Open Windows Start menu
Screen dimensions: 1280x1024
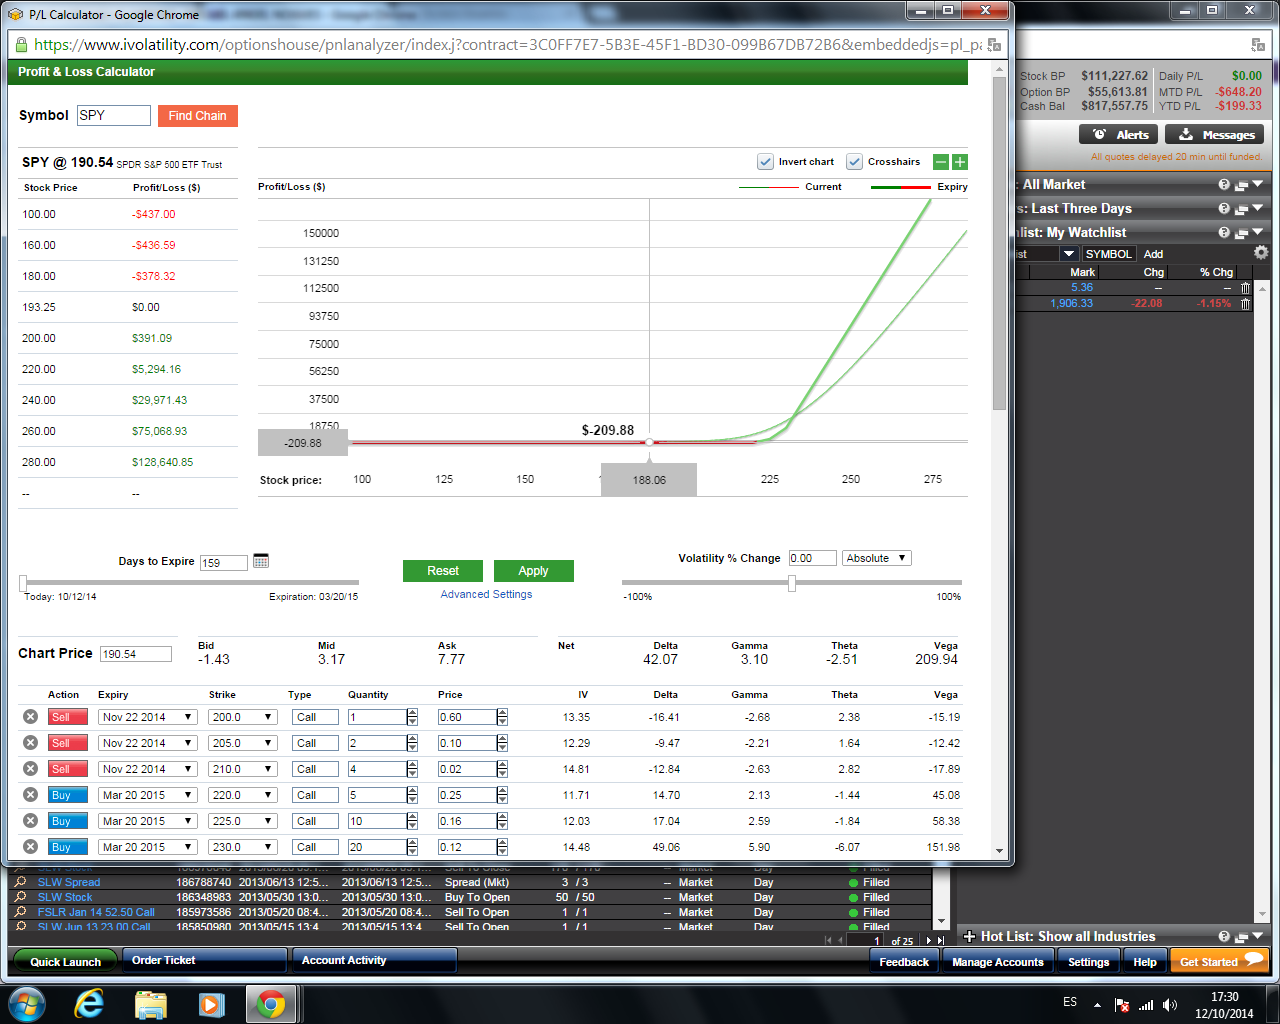(27, 1004)
